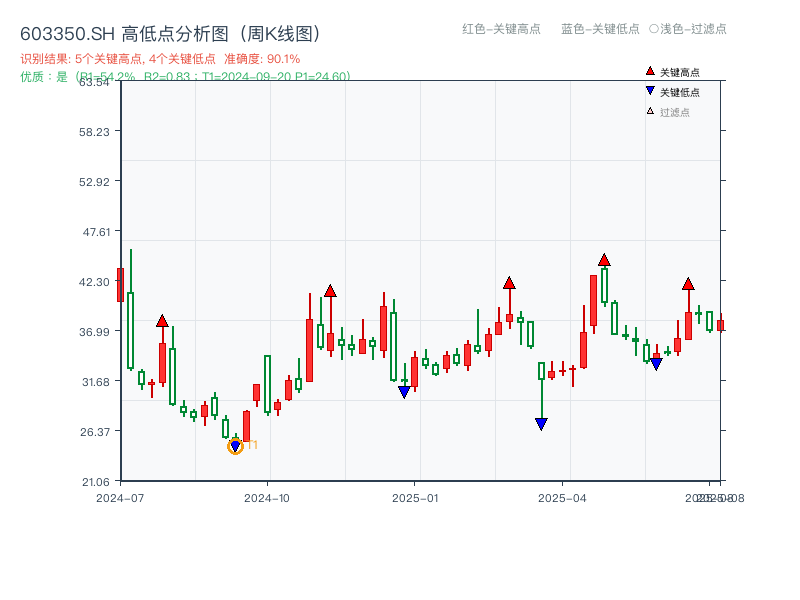The height and width of the screenshot is (600, 800).
Task: Click the small blue key-low triangle near June 2025
Action: tap(655, 365)
